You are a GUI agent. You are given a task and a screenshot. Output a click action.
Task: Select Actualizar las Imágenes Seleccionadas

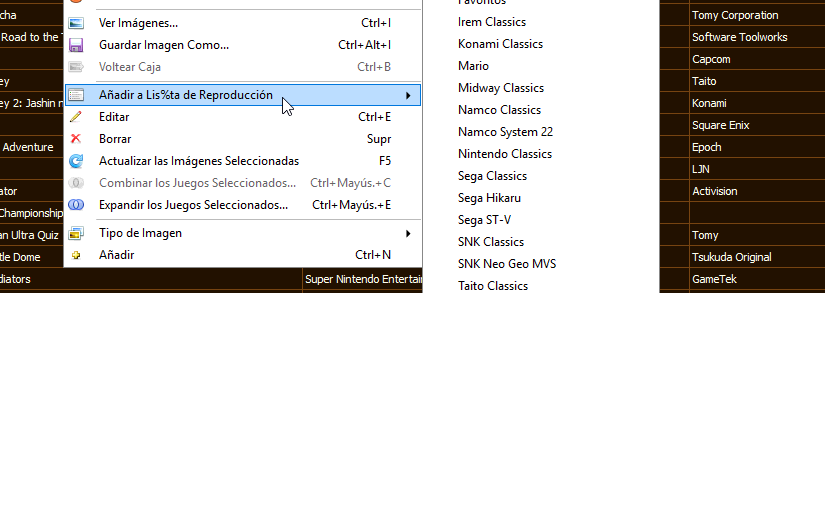(x=243, y=161)
